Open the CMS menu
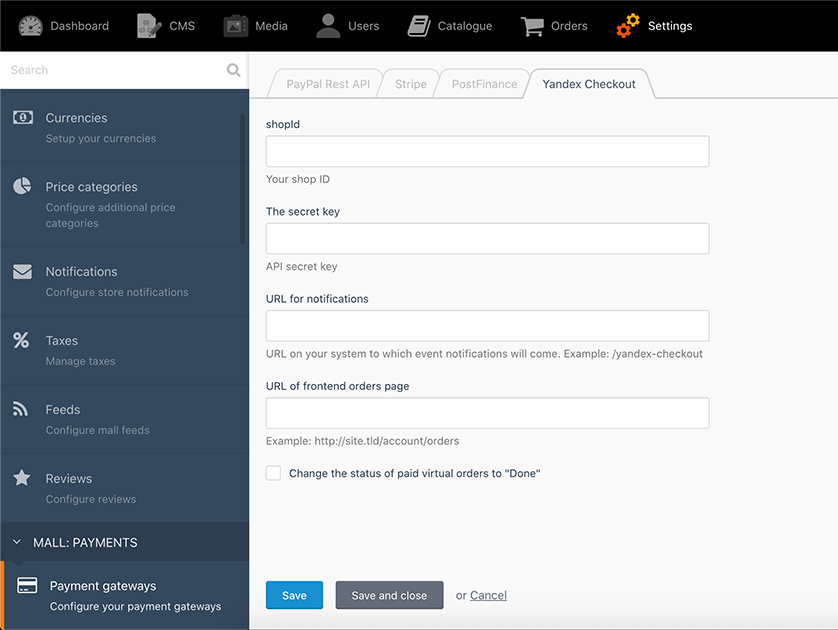This screenshot has height=630, width=838. (x=166, y=26)
